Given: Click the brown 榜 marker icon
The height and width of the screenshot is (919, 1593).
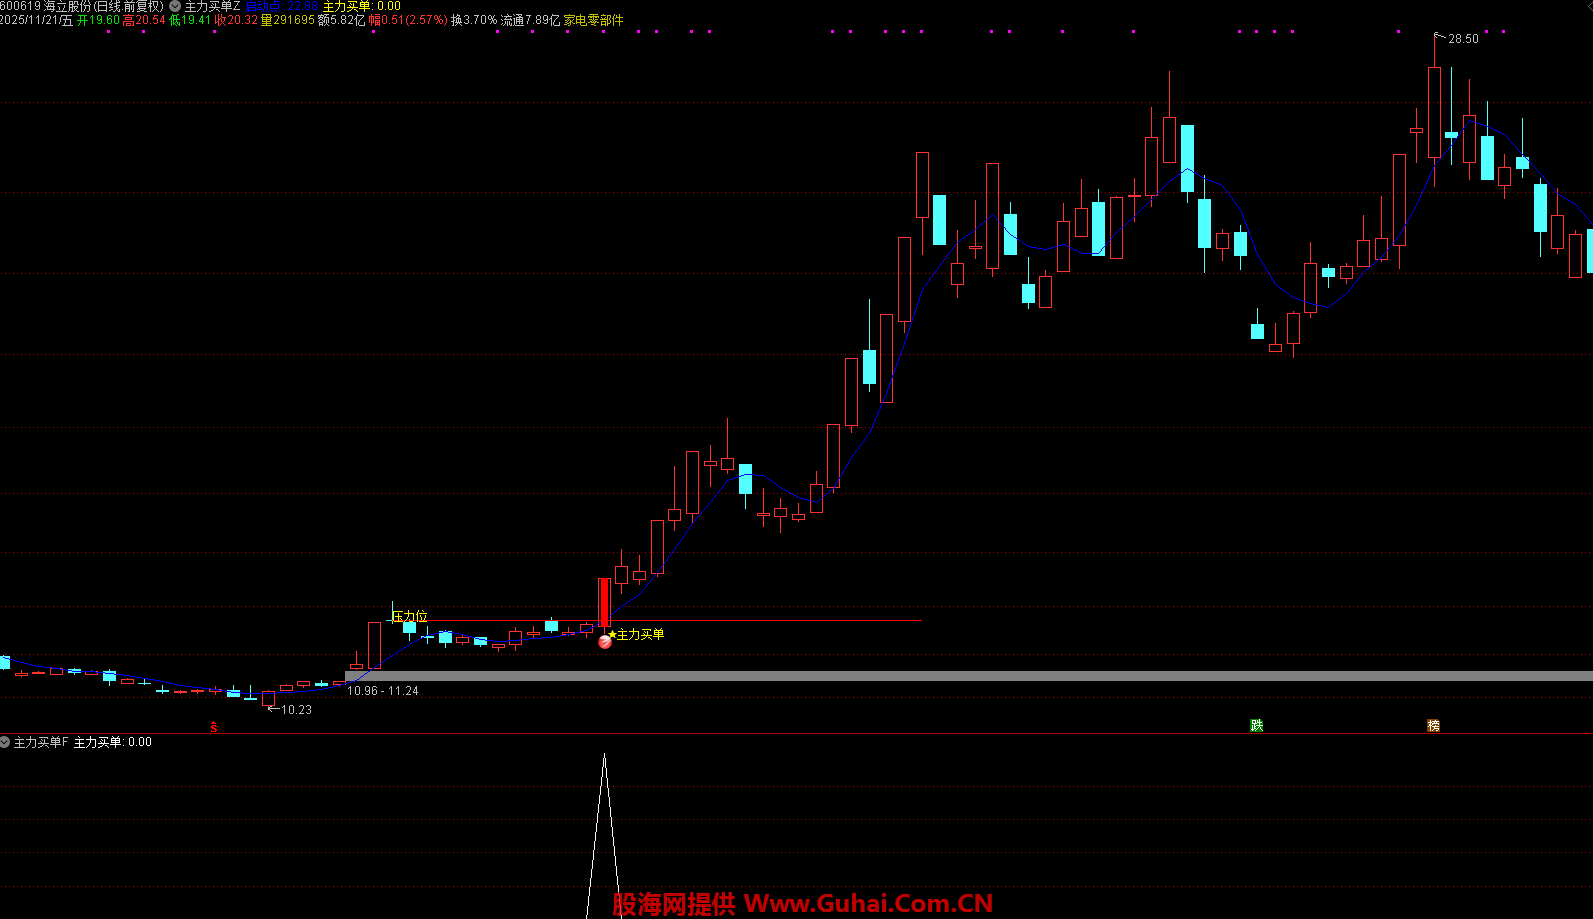Looking at the screenshot, I should (1433, 725).
